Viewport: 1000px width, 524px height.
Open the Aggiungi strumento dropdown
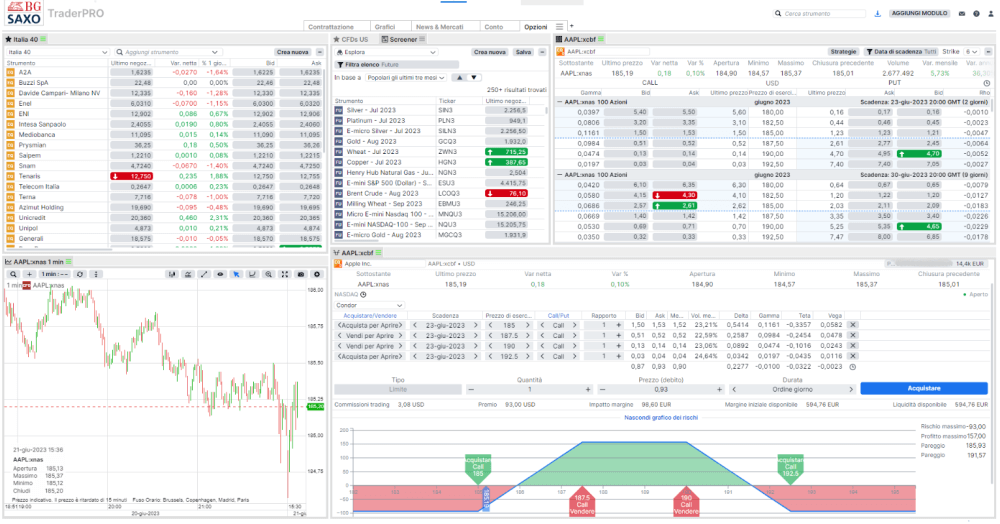click(168, 52)
